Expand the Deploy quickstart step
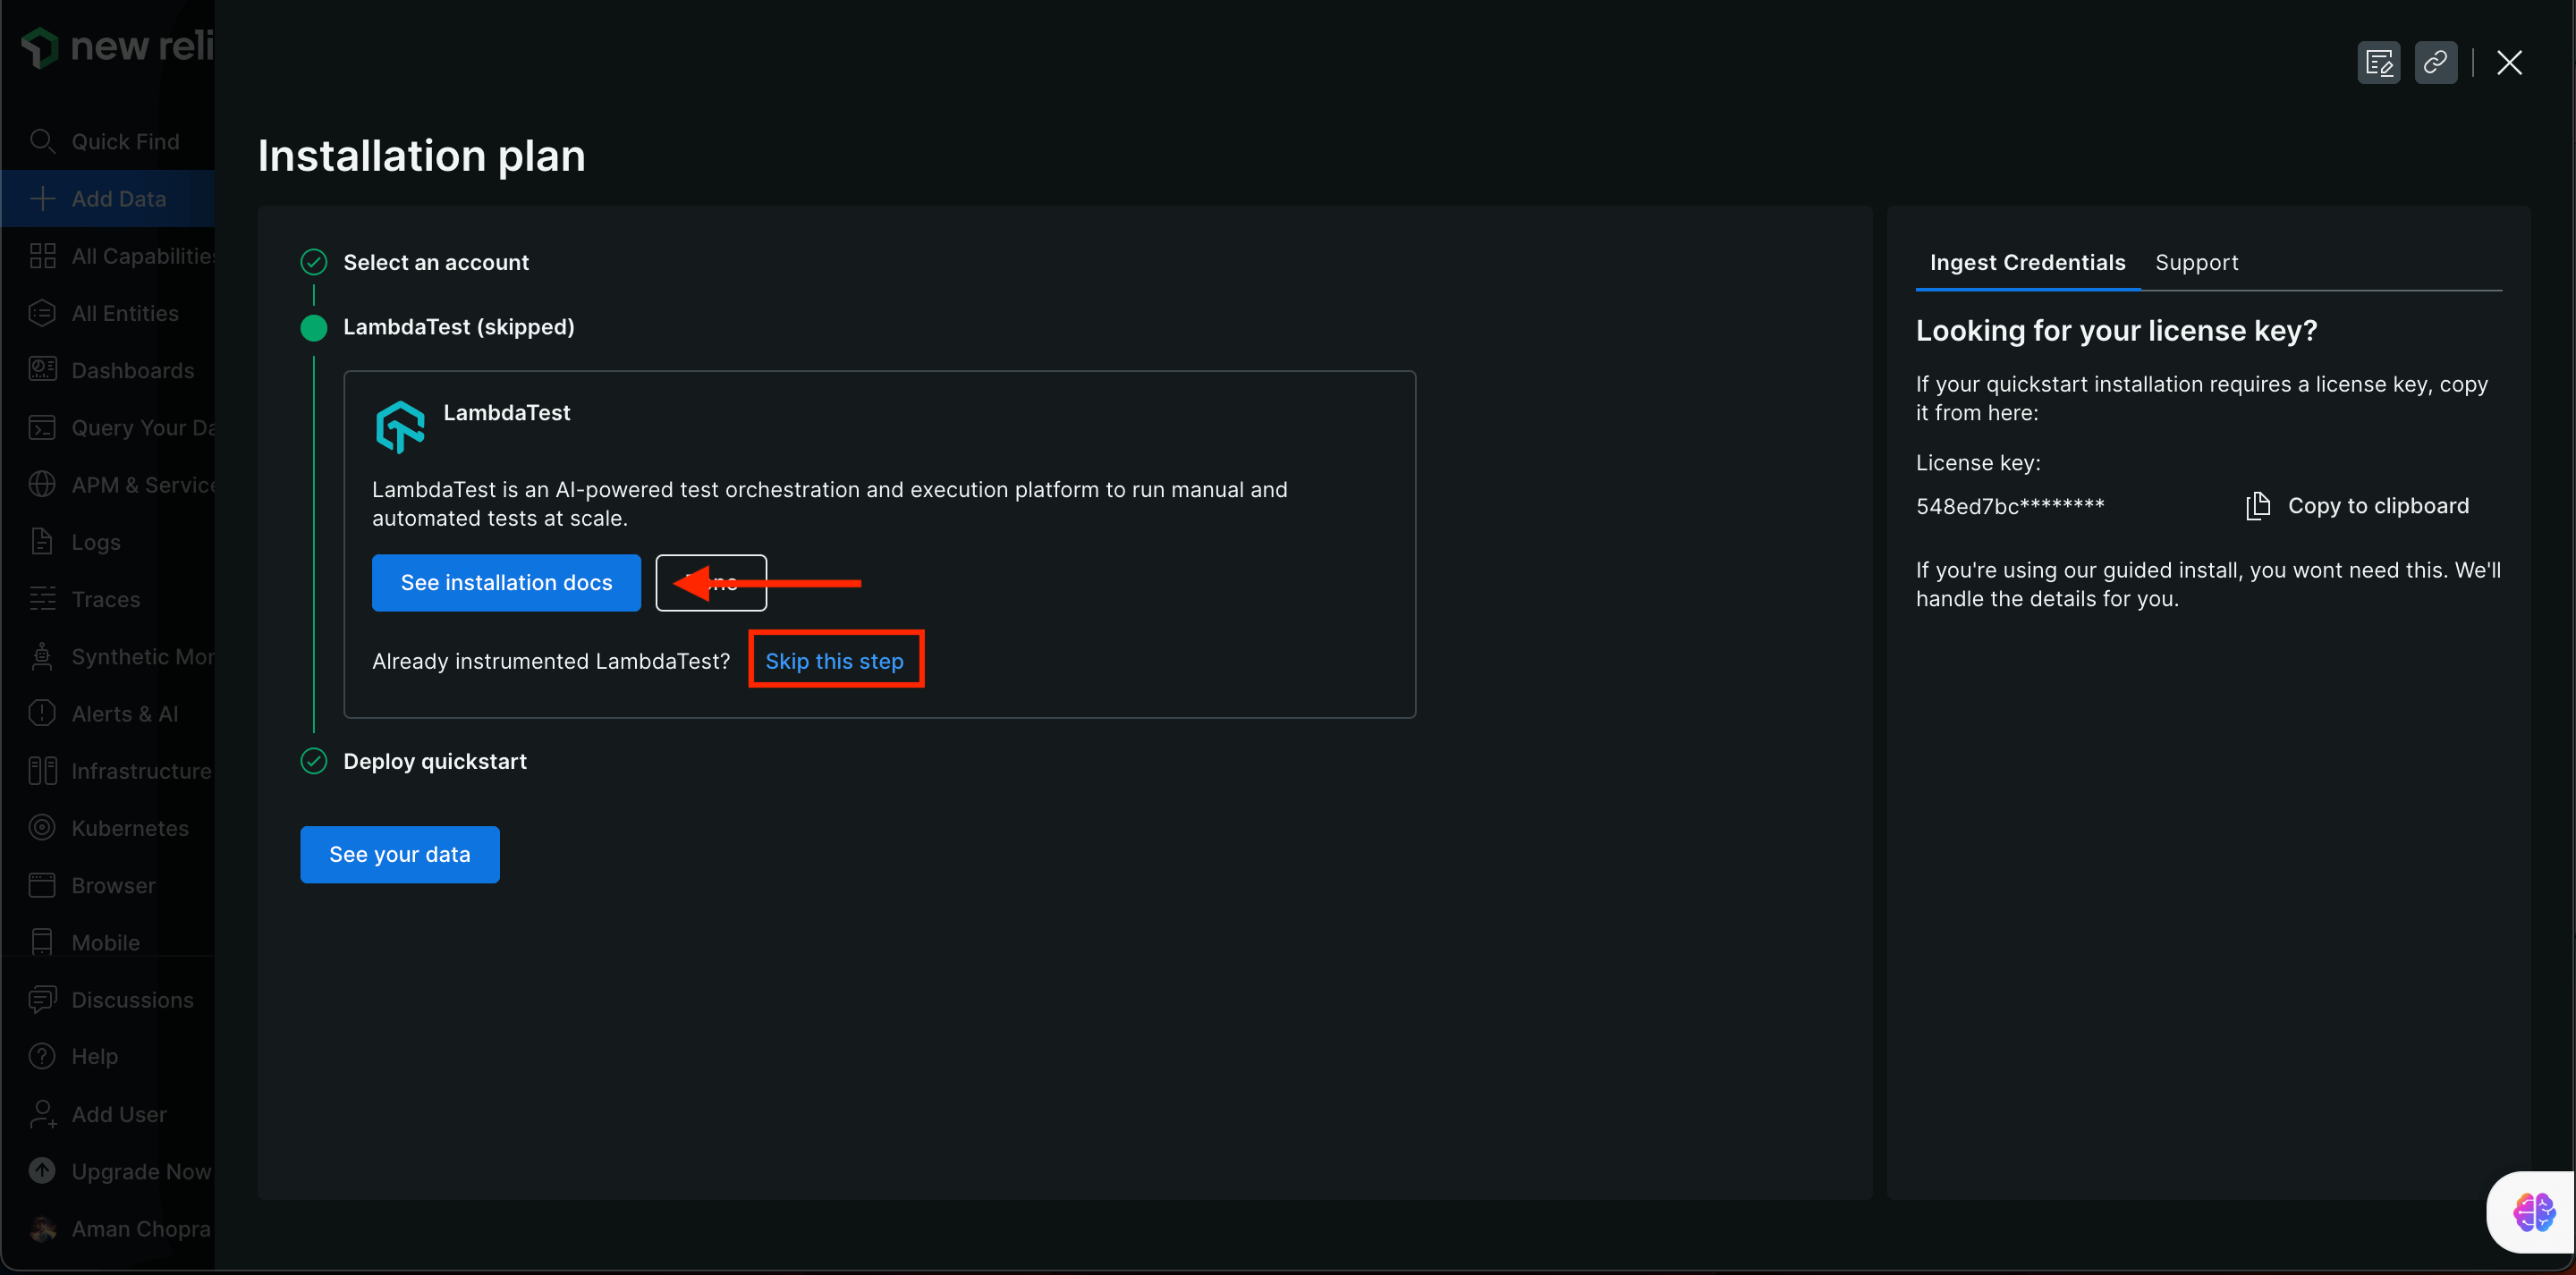The width and height of the screenshot is (2576, 1275). coord(436,759)
